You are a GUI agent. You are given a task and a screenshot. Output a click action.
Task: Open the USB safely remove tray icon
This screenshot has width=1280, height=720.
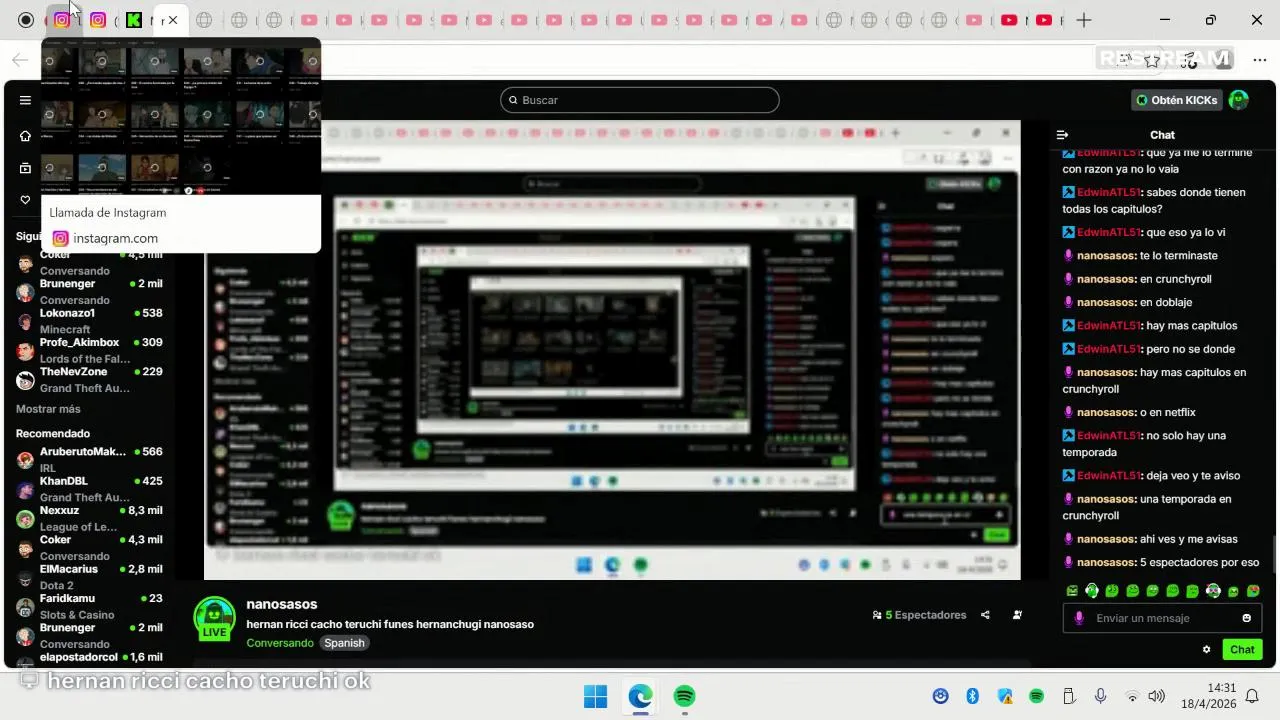tap(1068, 696)
